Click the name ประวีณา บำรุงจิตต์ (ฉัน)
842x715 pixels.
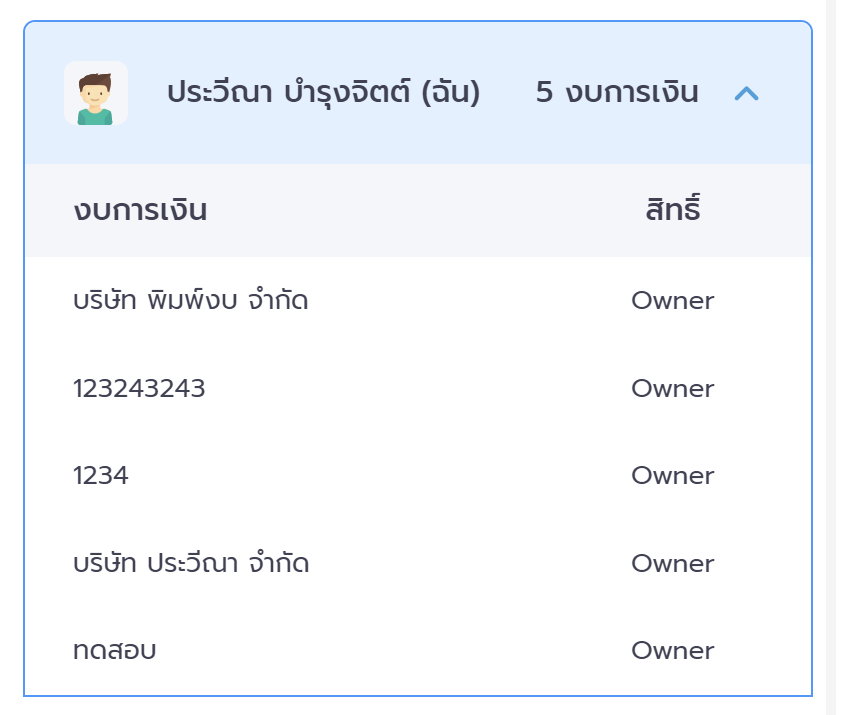click(324, 94)
